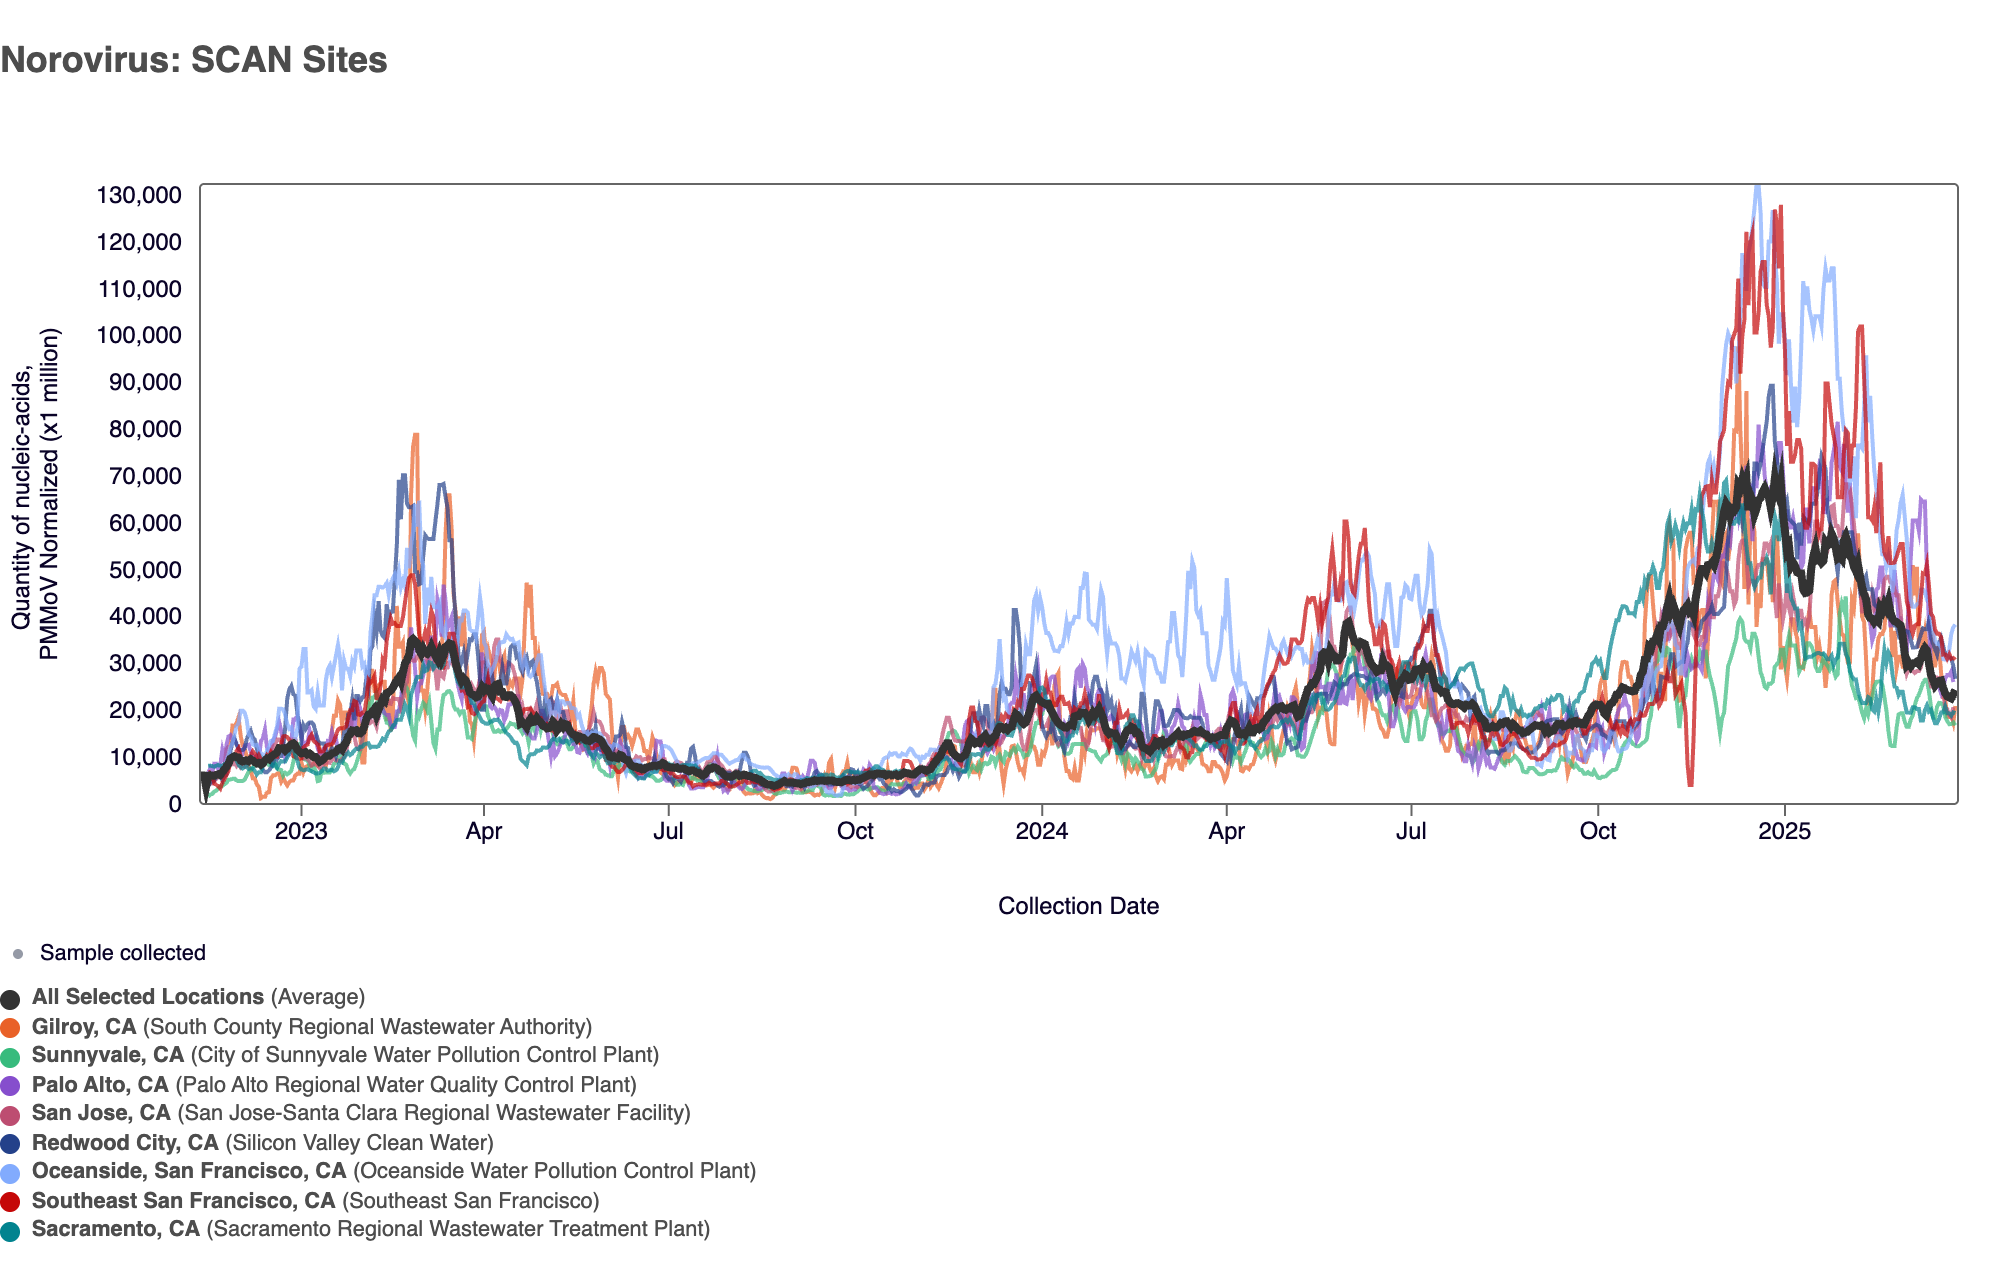1998x1262 pixels.
Task: Click the Collection Date axis title
Action: [1078, 906]
